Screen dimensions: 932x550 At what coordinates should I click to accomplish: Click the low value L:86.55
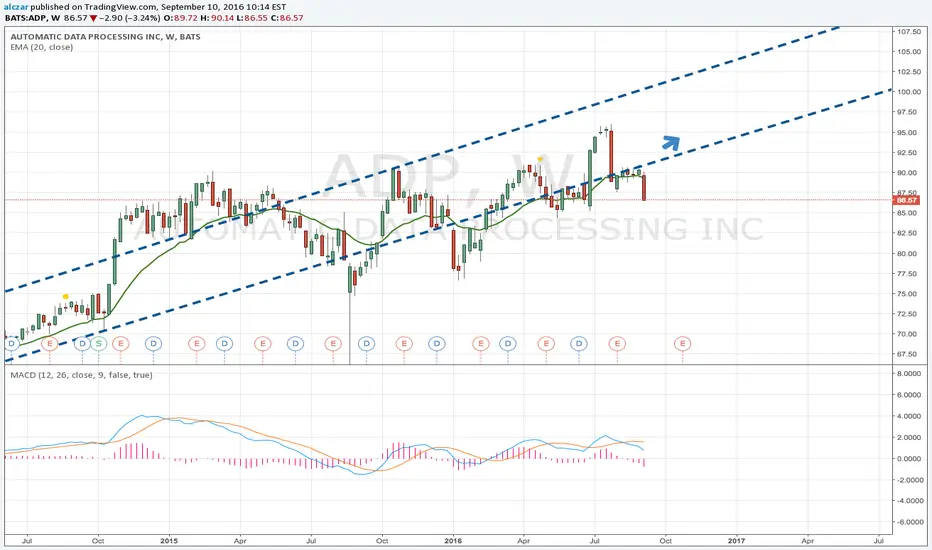[251, 18]
